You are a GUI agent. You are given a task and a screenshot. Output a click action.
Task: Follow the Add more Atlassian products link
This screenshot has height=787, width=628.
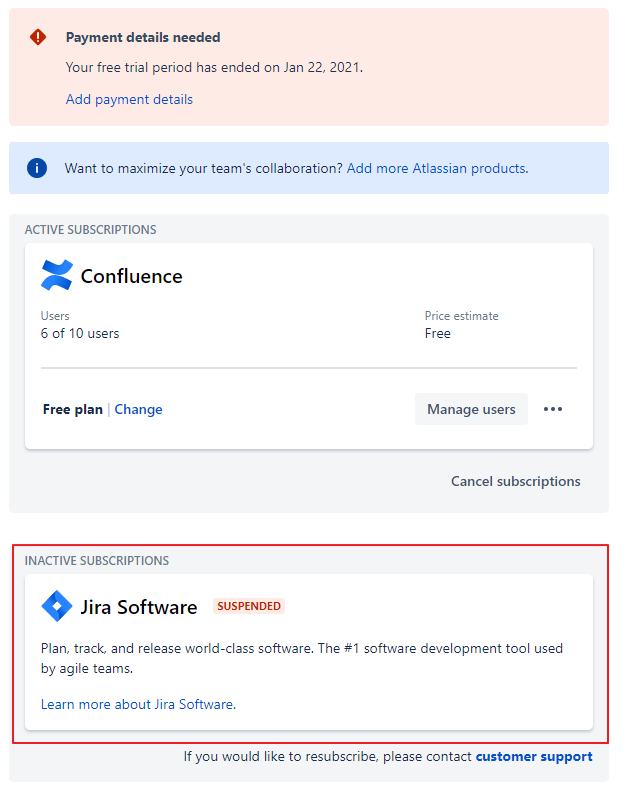435,168
